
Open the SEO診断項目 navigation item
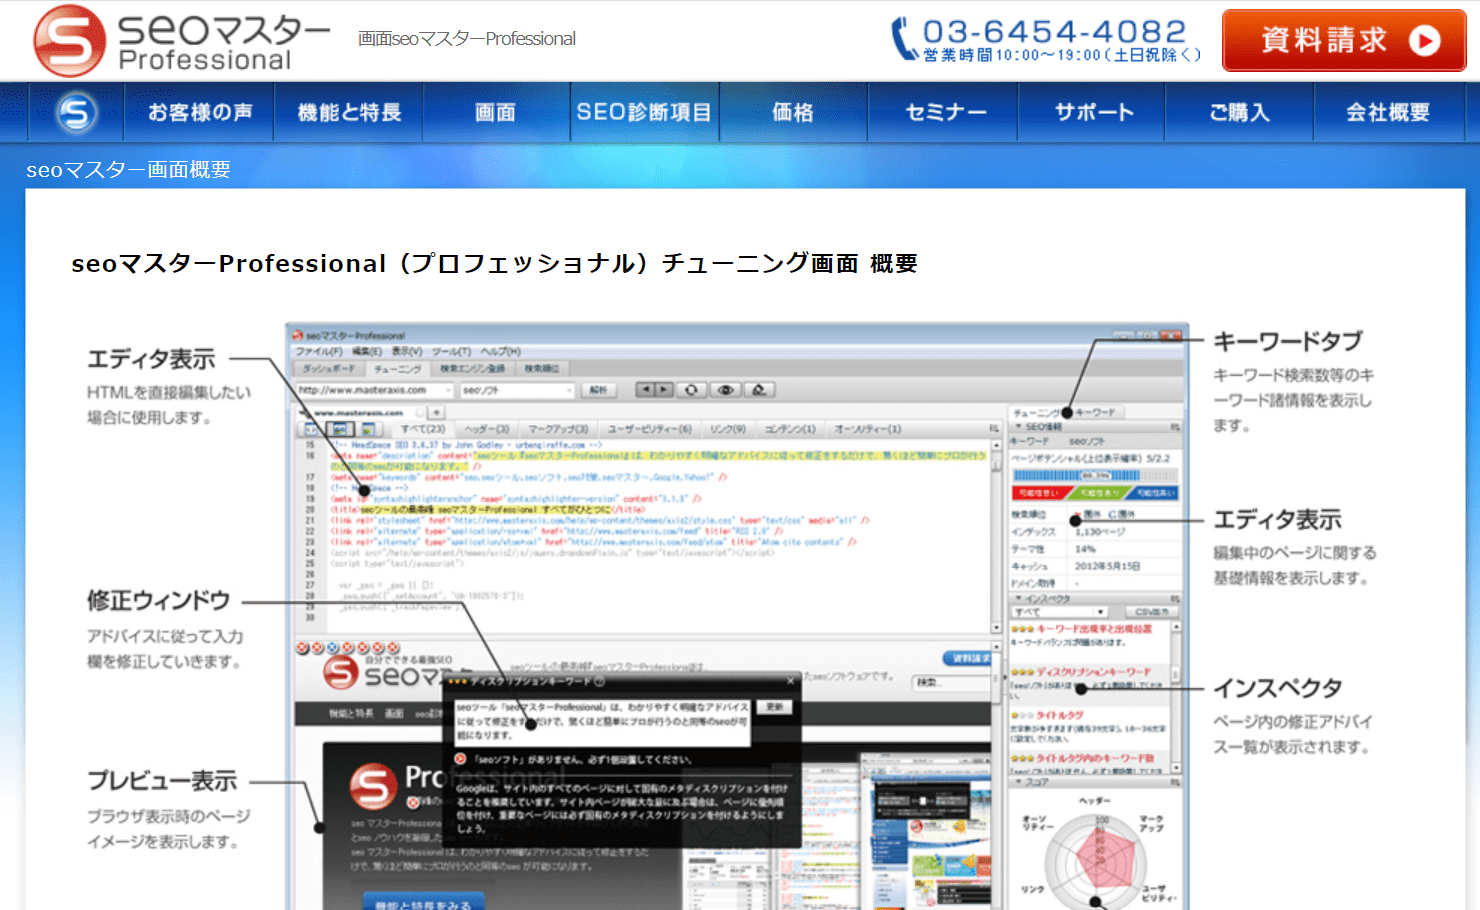coord(644,112)
